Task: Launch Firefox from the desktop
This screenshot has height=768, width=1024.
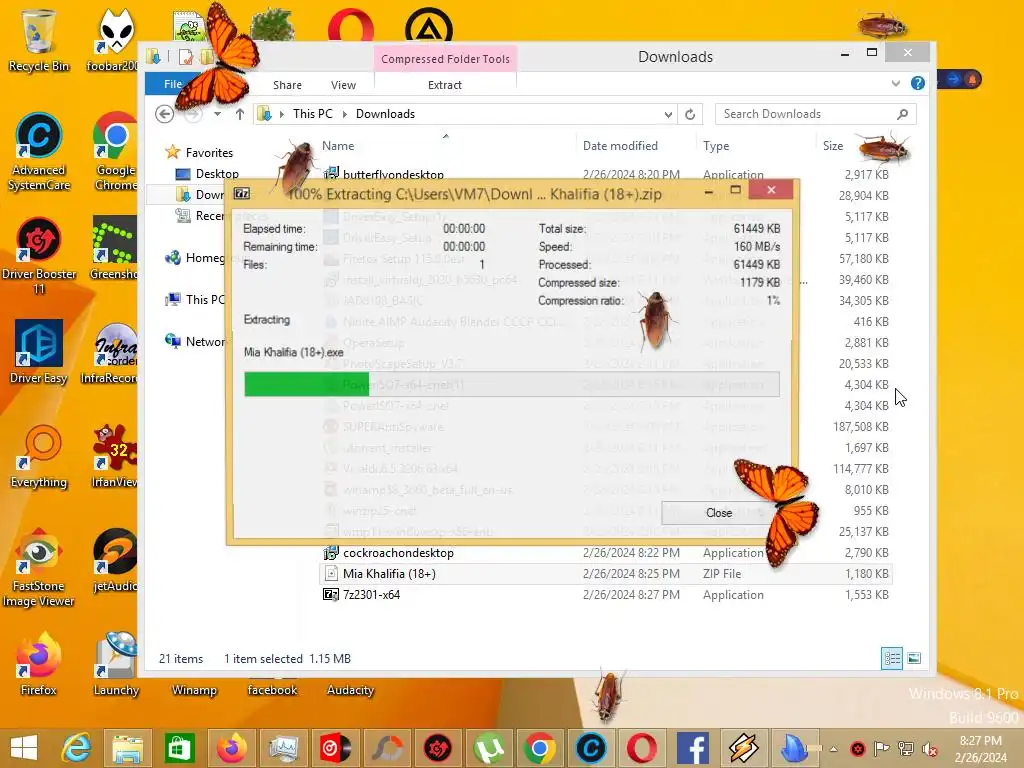Action: [x=39, y=664]
